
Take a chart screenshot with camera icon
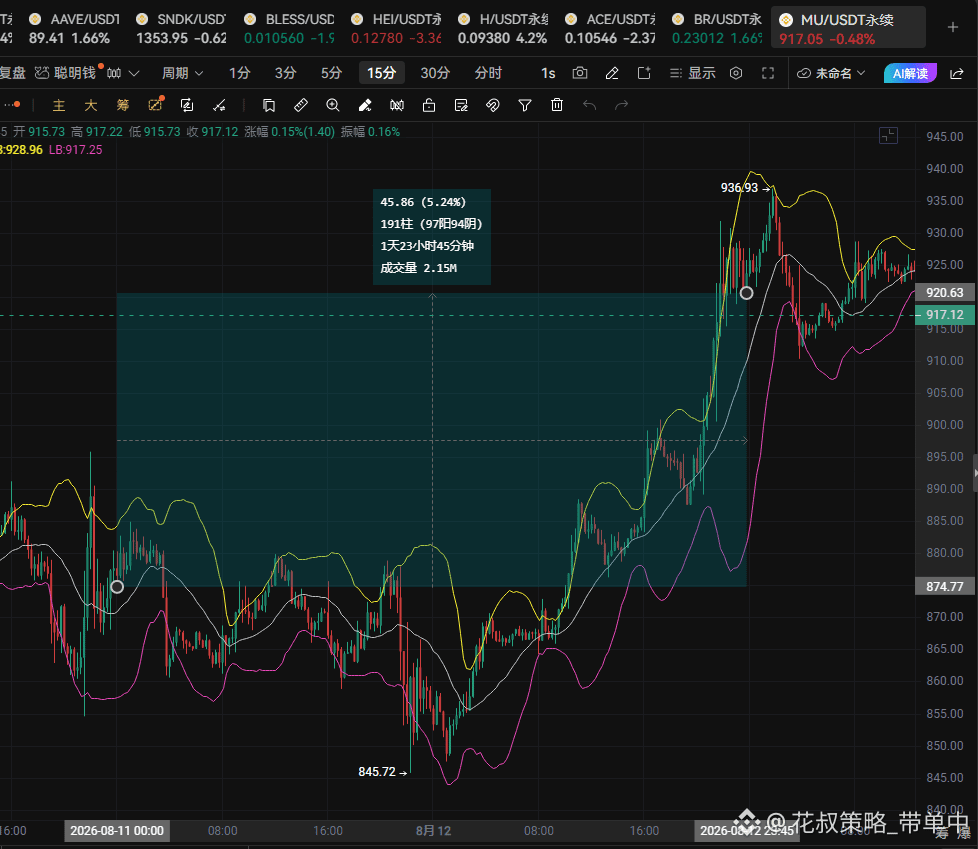click(579, 73)
